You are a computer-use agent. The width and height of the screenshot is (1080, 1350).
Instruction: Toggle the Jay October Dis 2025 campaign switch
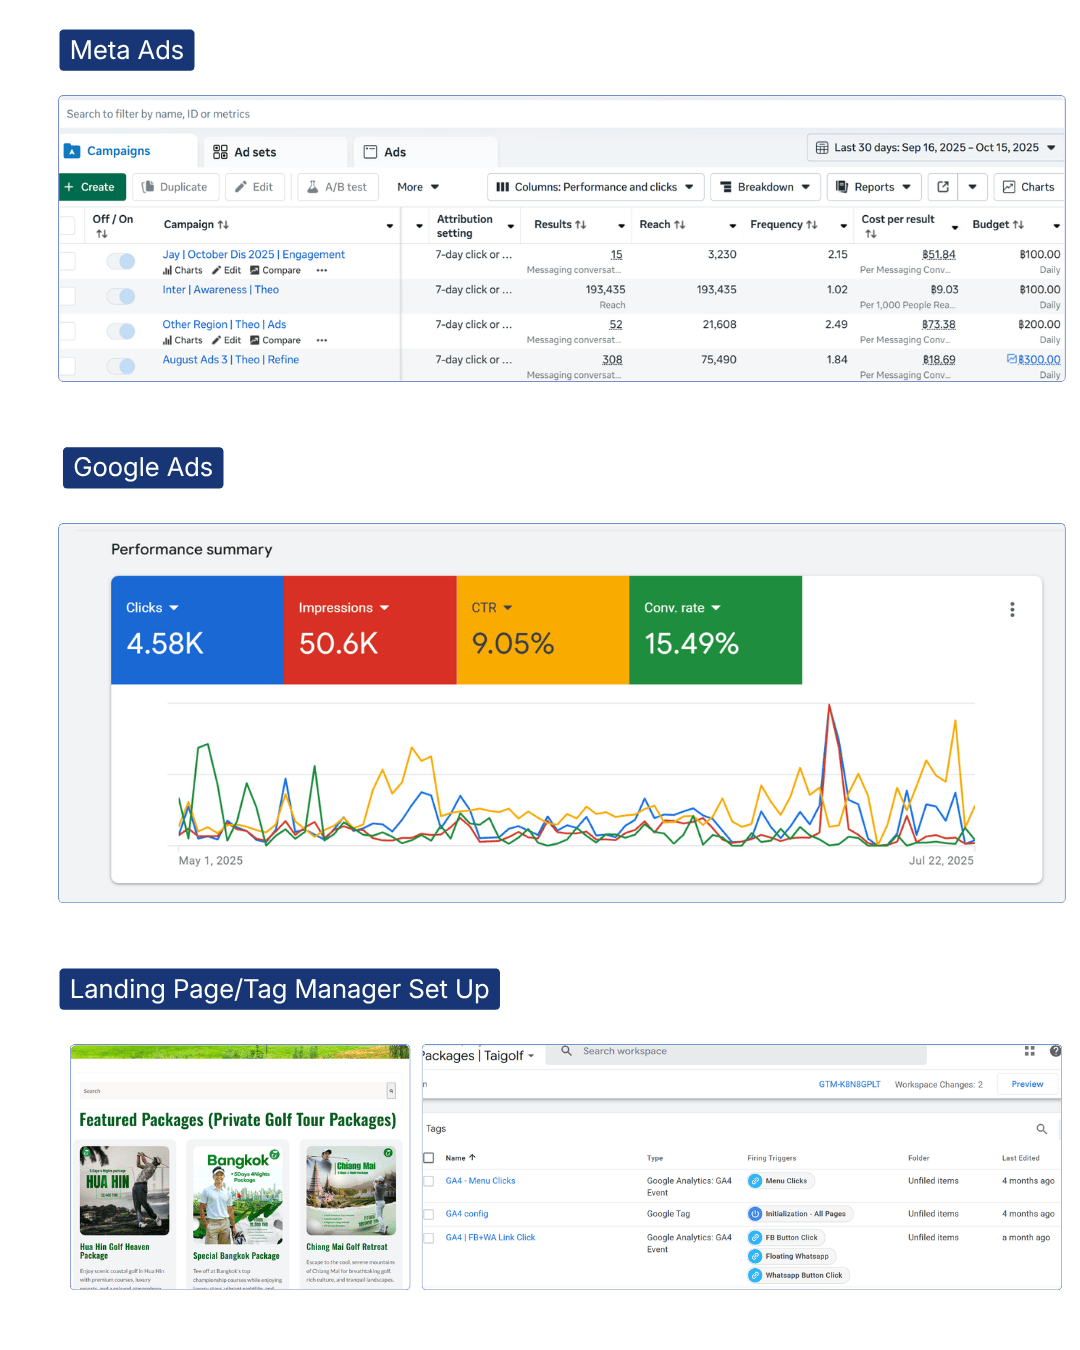pyautogui.click(x=121, y=261)
